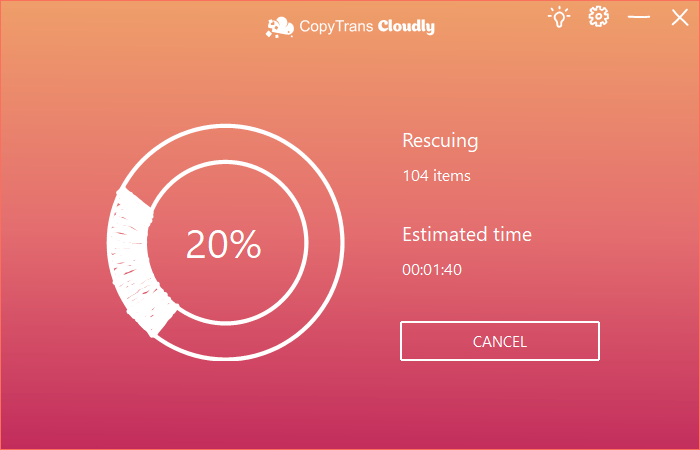This screenshot has width=700, height=450.
Task: Minimize the Cloudly window
Action: (x=638, y=17)
